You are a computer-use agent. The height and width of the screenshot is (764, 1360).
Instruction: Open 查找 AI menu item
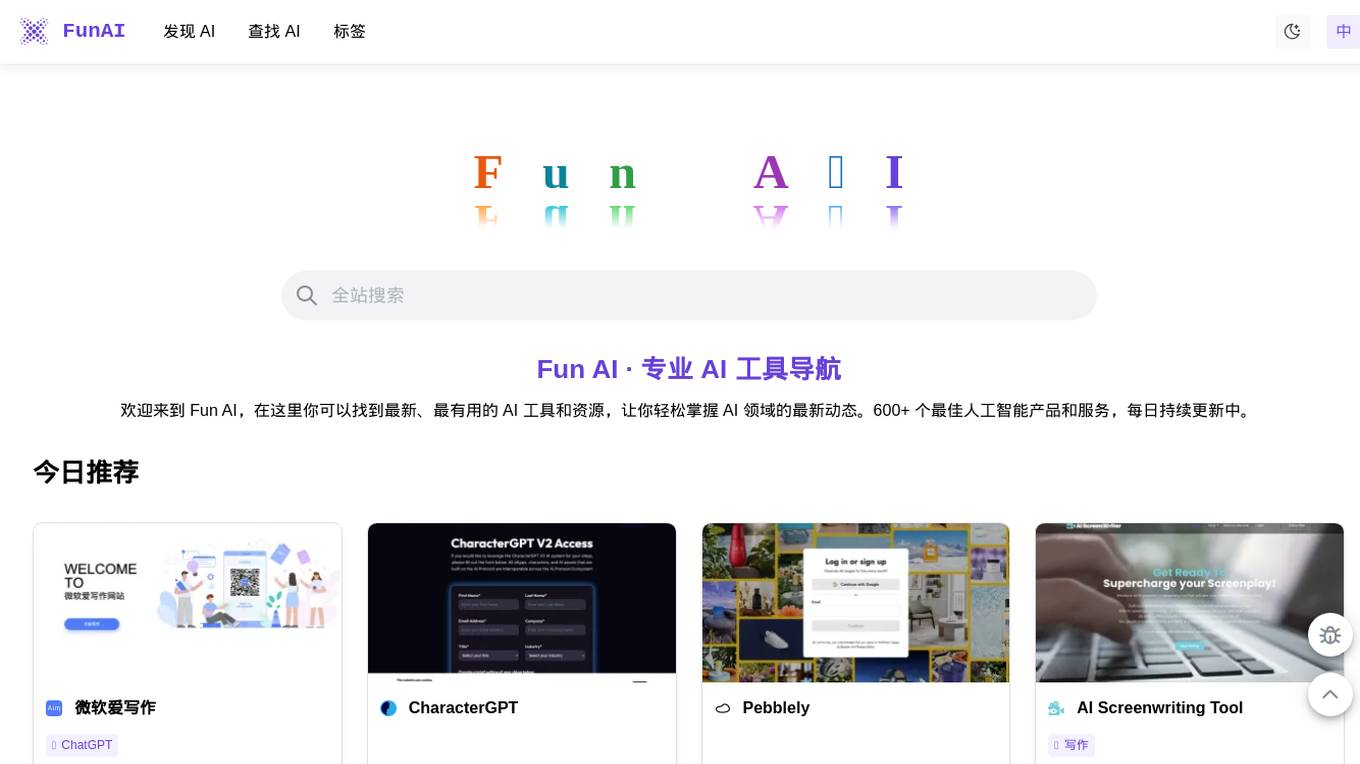[x=274, y=31]
